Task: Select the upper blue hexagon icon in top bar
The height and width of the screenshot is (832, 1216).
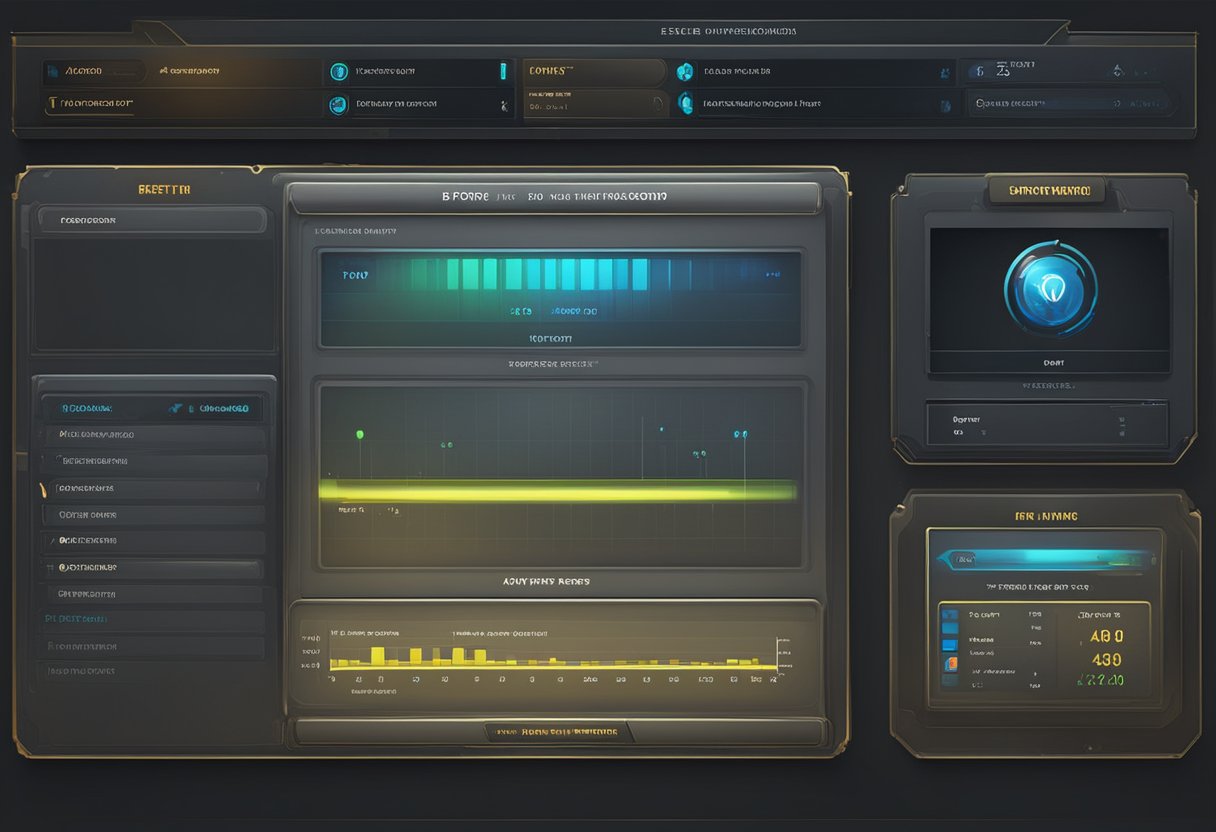Action: (x=684, y=71)
